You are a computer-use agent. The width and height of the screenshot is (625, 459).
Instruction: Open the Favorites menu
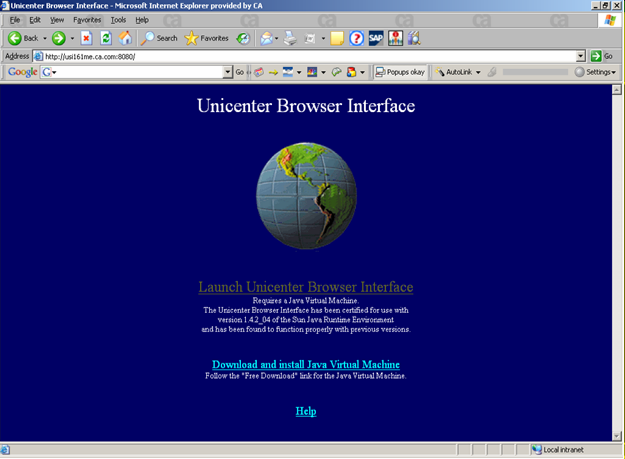click(87, 20)
